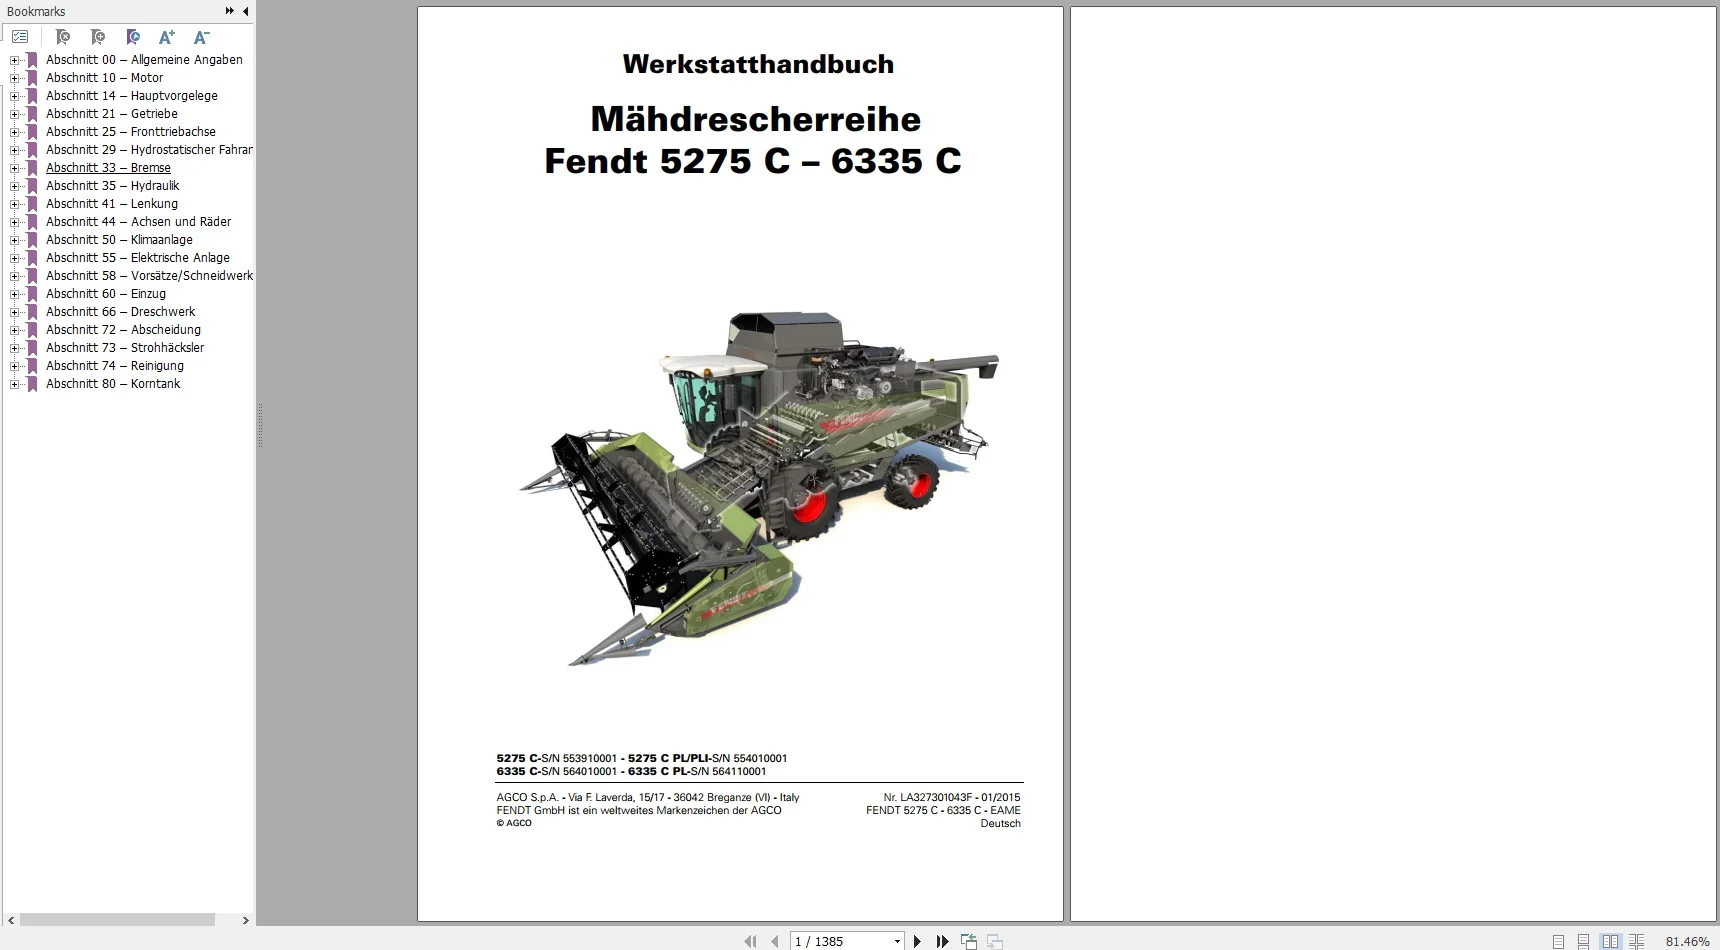1720x950 pixels.
Task: Jump to the last page arrow
Action: point(942,941)
